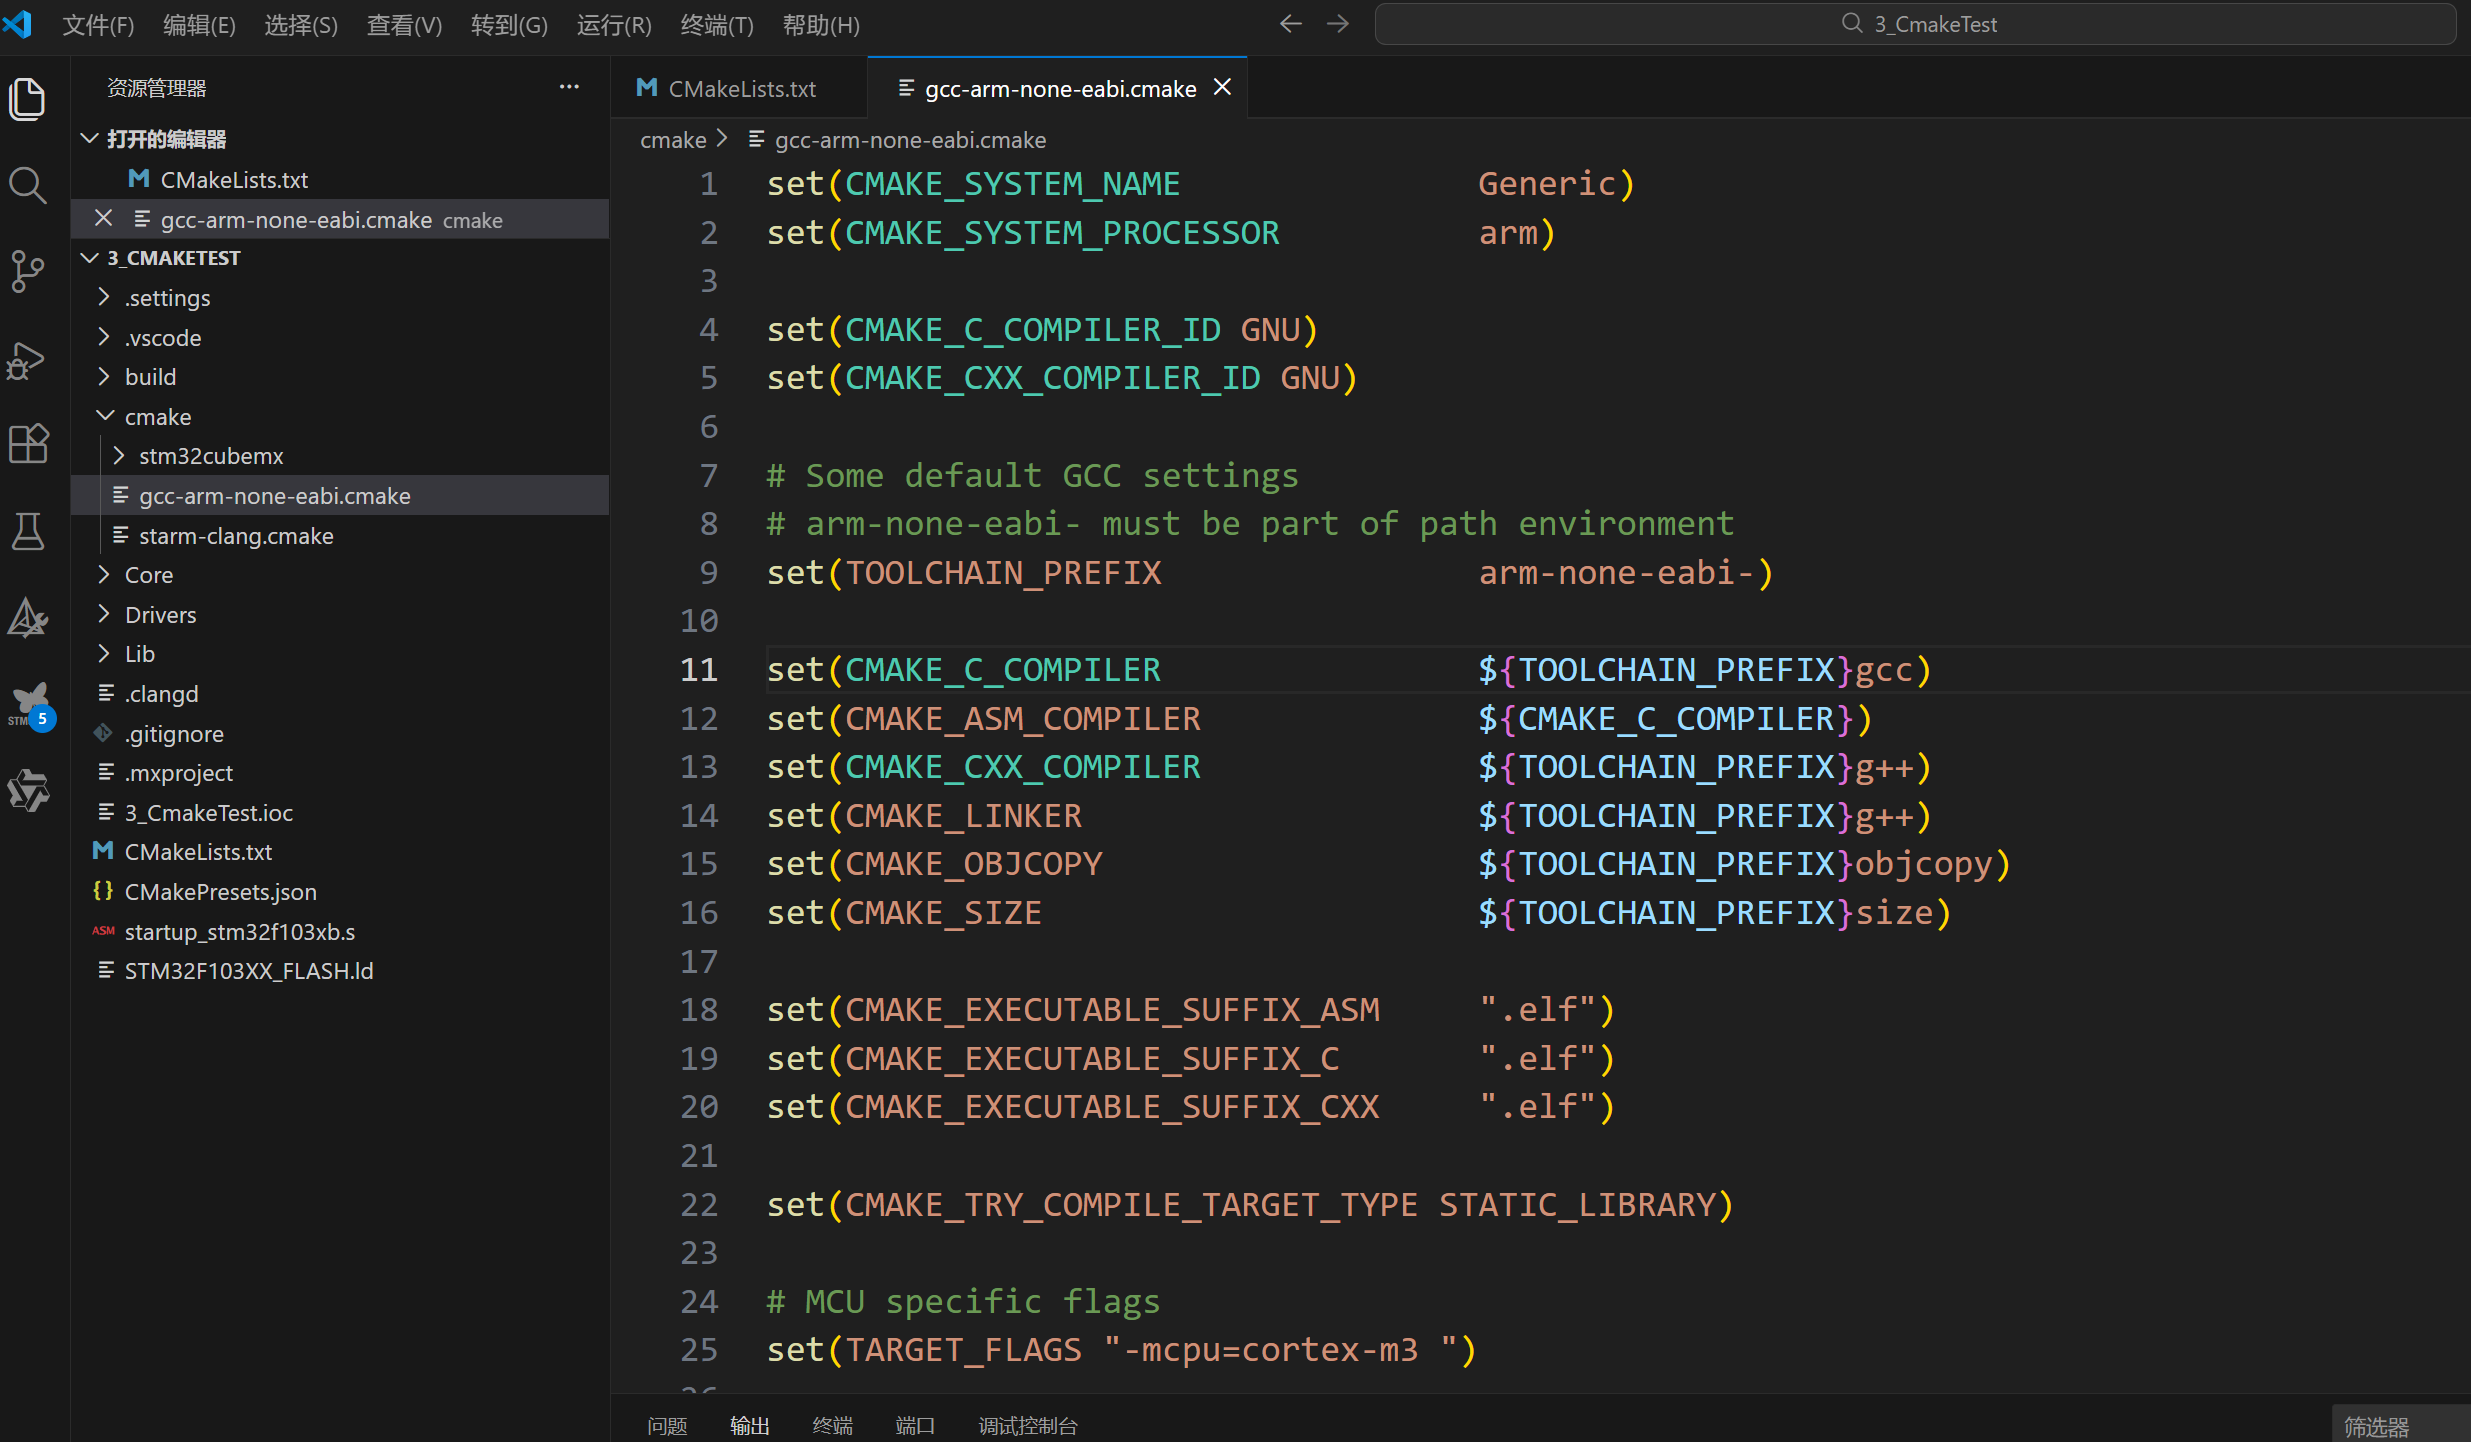This screenshot has width=2471, height=1442.
Task: Expand the Core folder
Action: (x=104, y=574)
